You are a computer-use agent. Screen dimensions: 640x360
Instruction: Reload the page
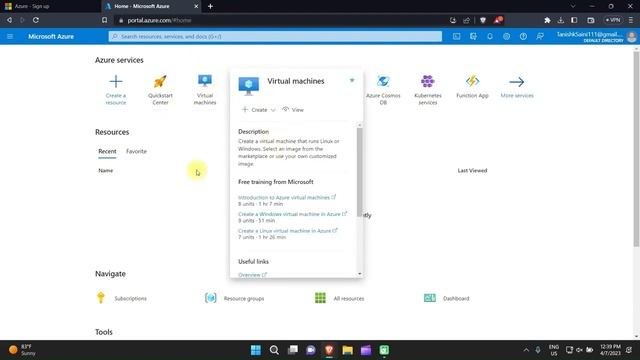(x=36, y=20)
